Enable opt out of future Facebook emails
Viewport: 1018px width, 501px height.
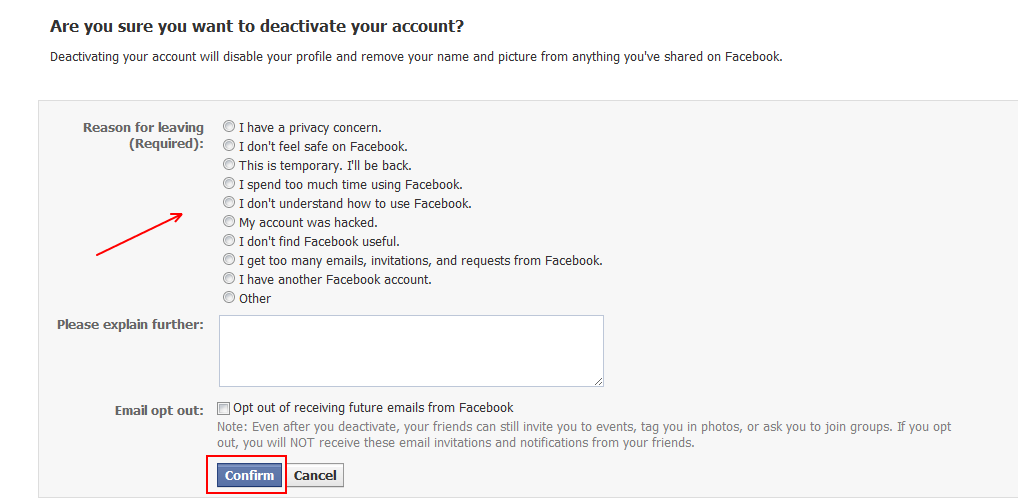point(225,408)
